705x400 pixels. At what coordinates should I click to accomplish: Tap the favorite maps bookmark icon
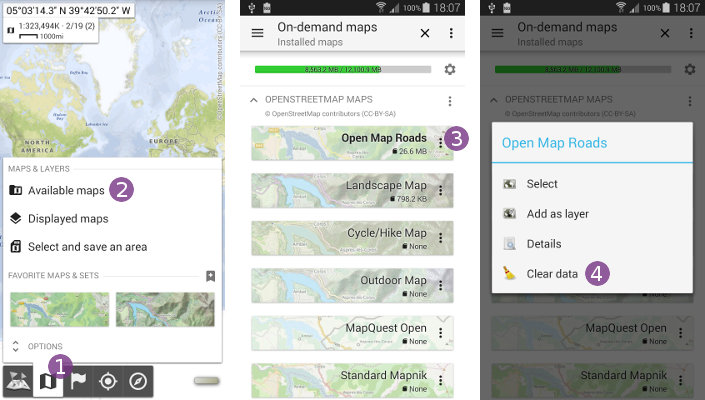[210, 276]
